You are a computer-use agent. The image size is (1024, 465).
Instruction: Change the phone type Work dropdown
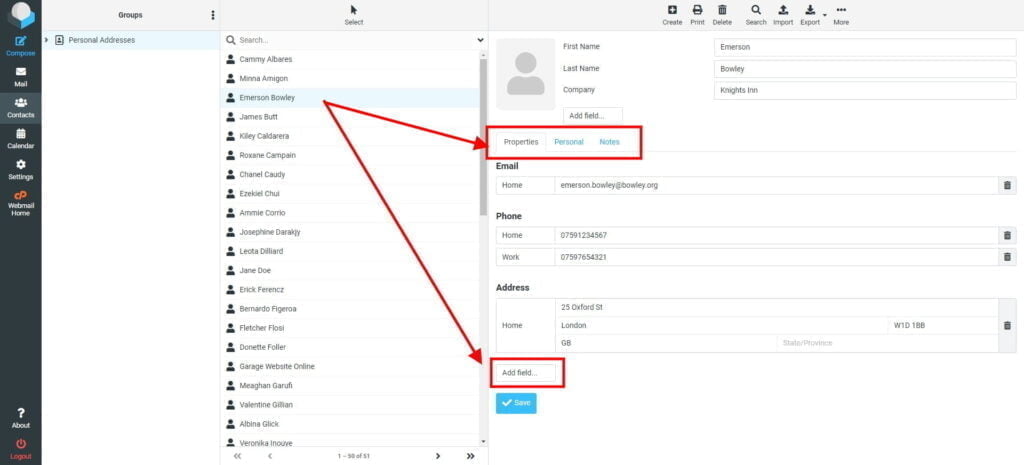click(525, 257)
